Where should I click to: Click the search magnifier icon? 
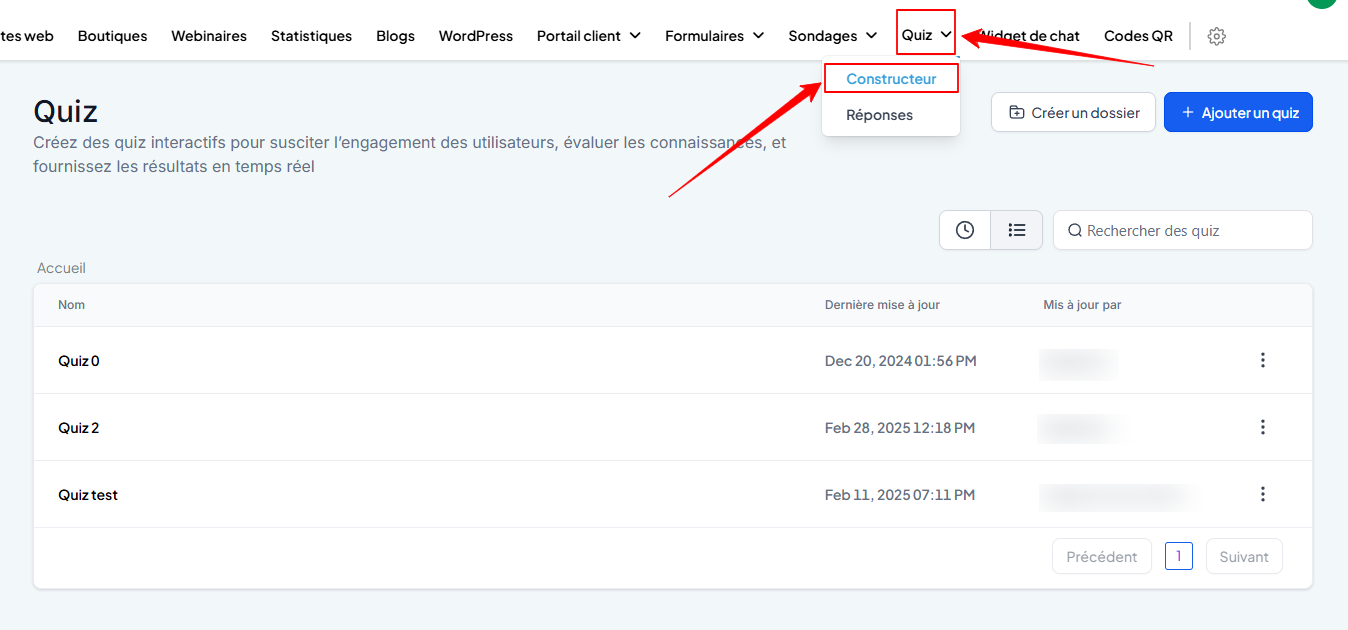(x=1075, y=230)
